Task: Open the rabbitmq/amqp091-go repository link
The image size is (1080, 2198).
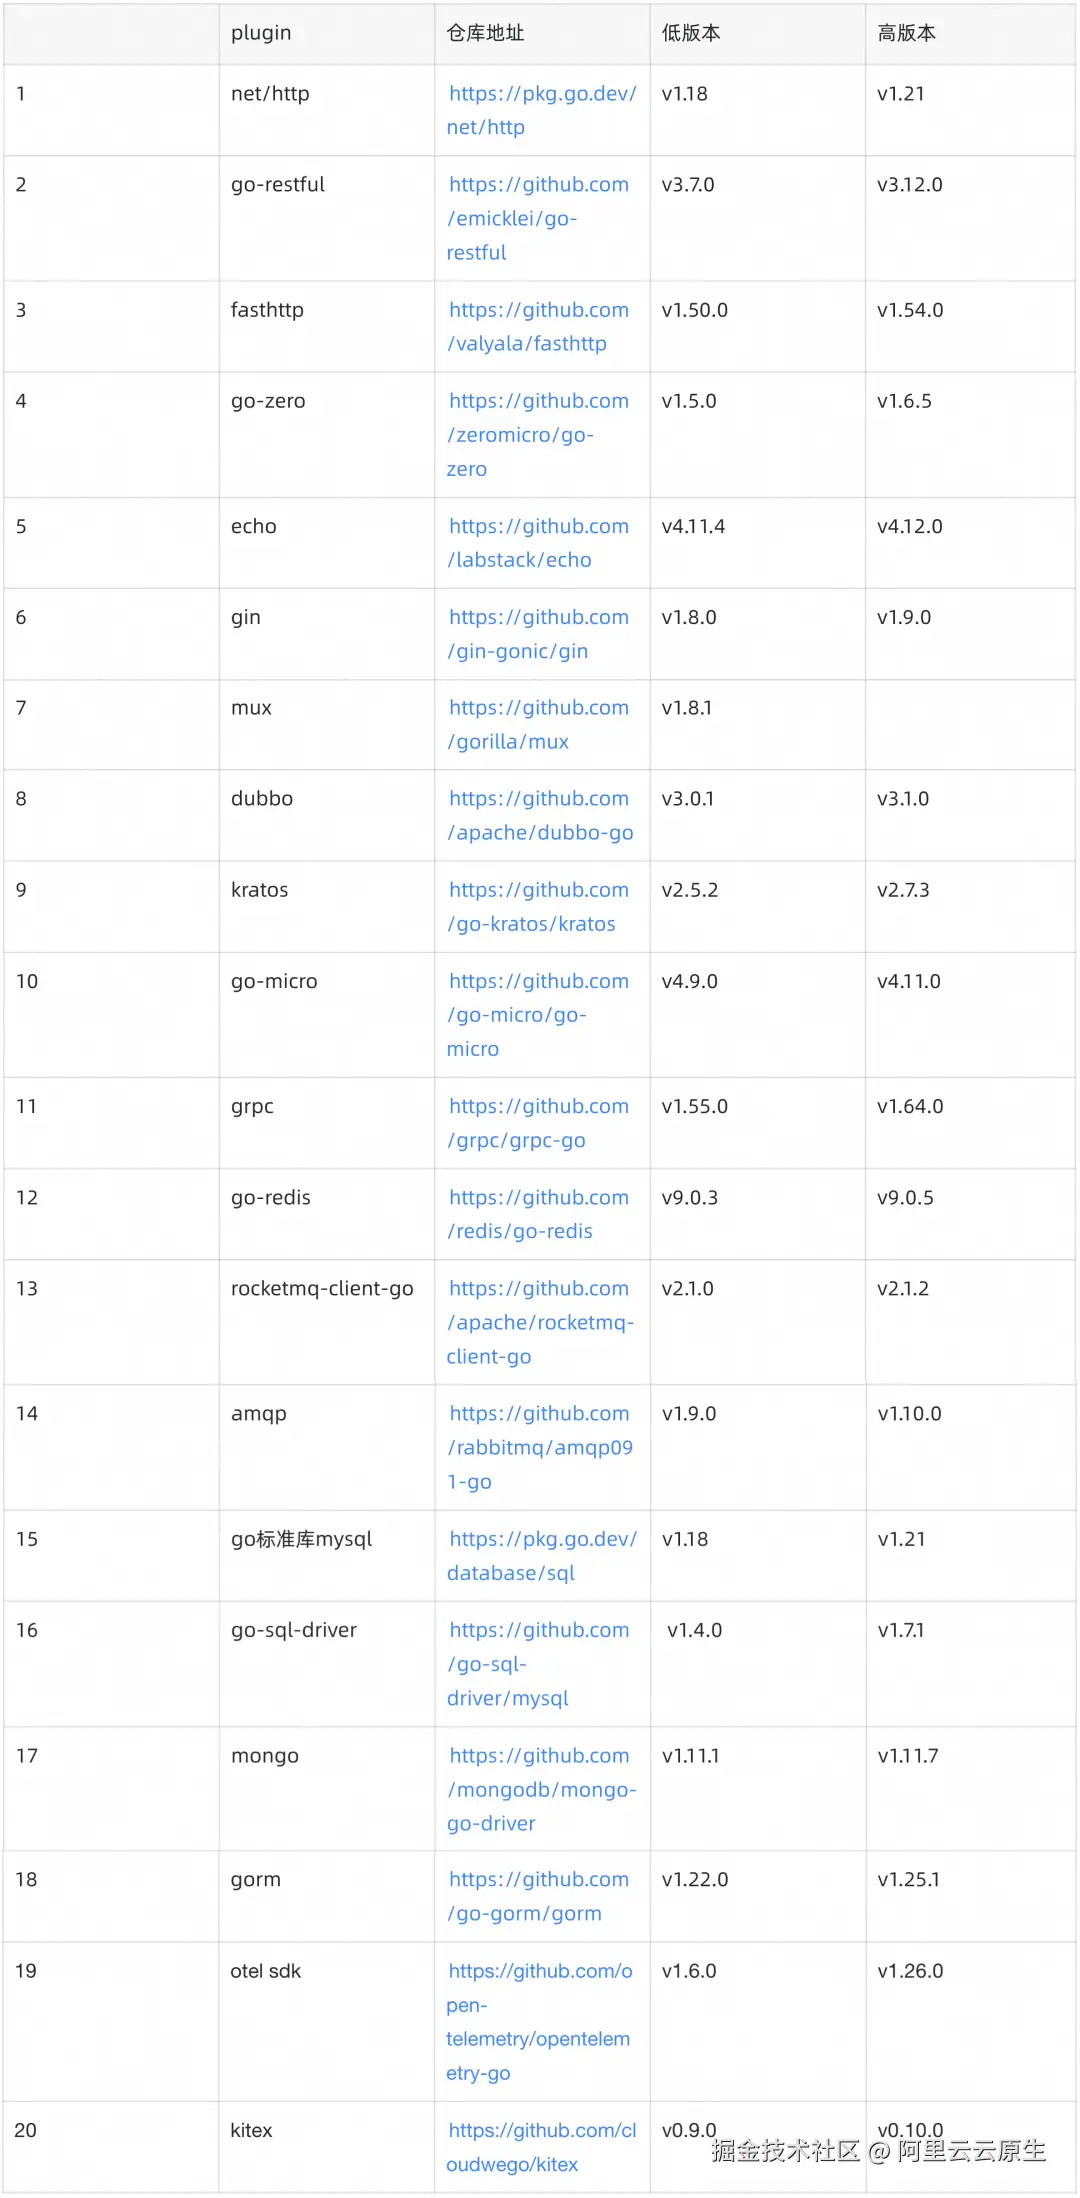Action: pyautogui.click(x=540, y=1447)
